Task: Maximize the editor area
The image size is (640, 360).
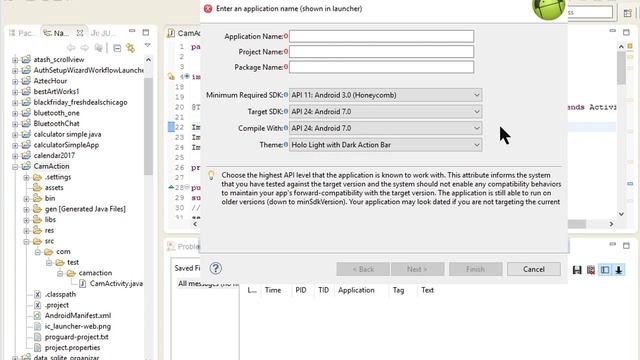Action: pos(627,32)
